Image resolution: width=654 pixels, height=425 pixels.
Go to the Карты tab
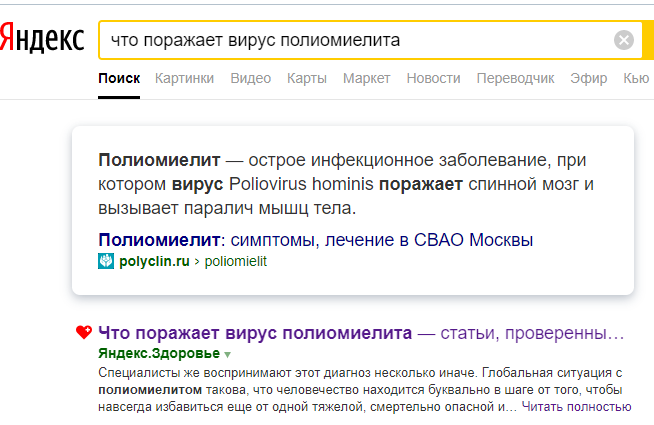306,78
